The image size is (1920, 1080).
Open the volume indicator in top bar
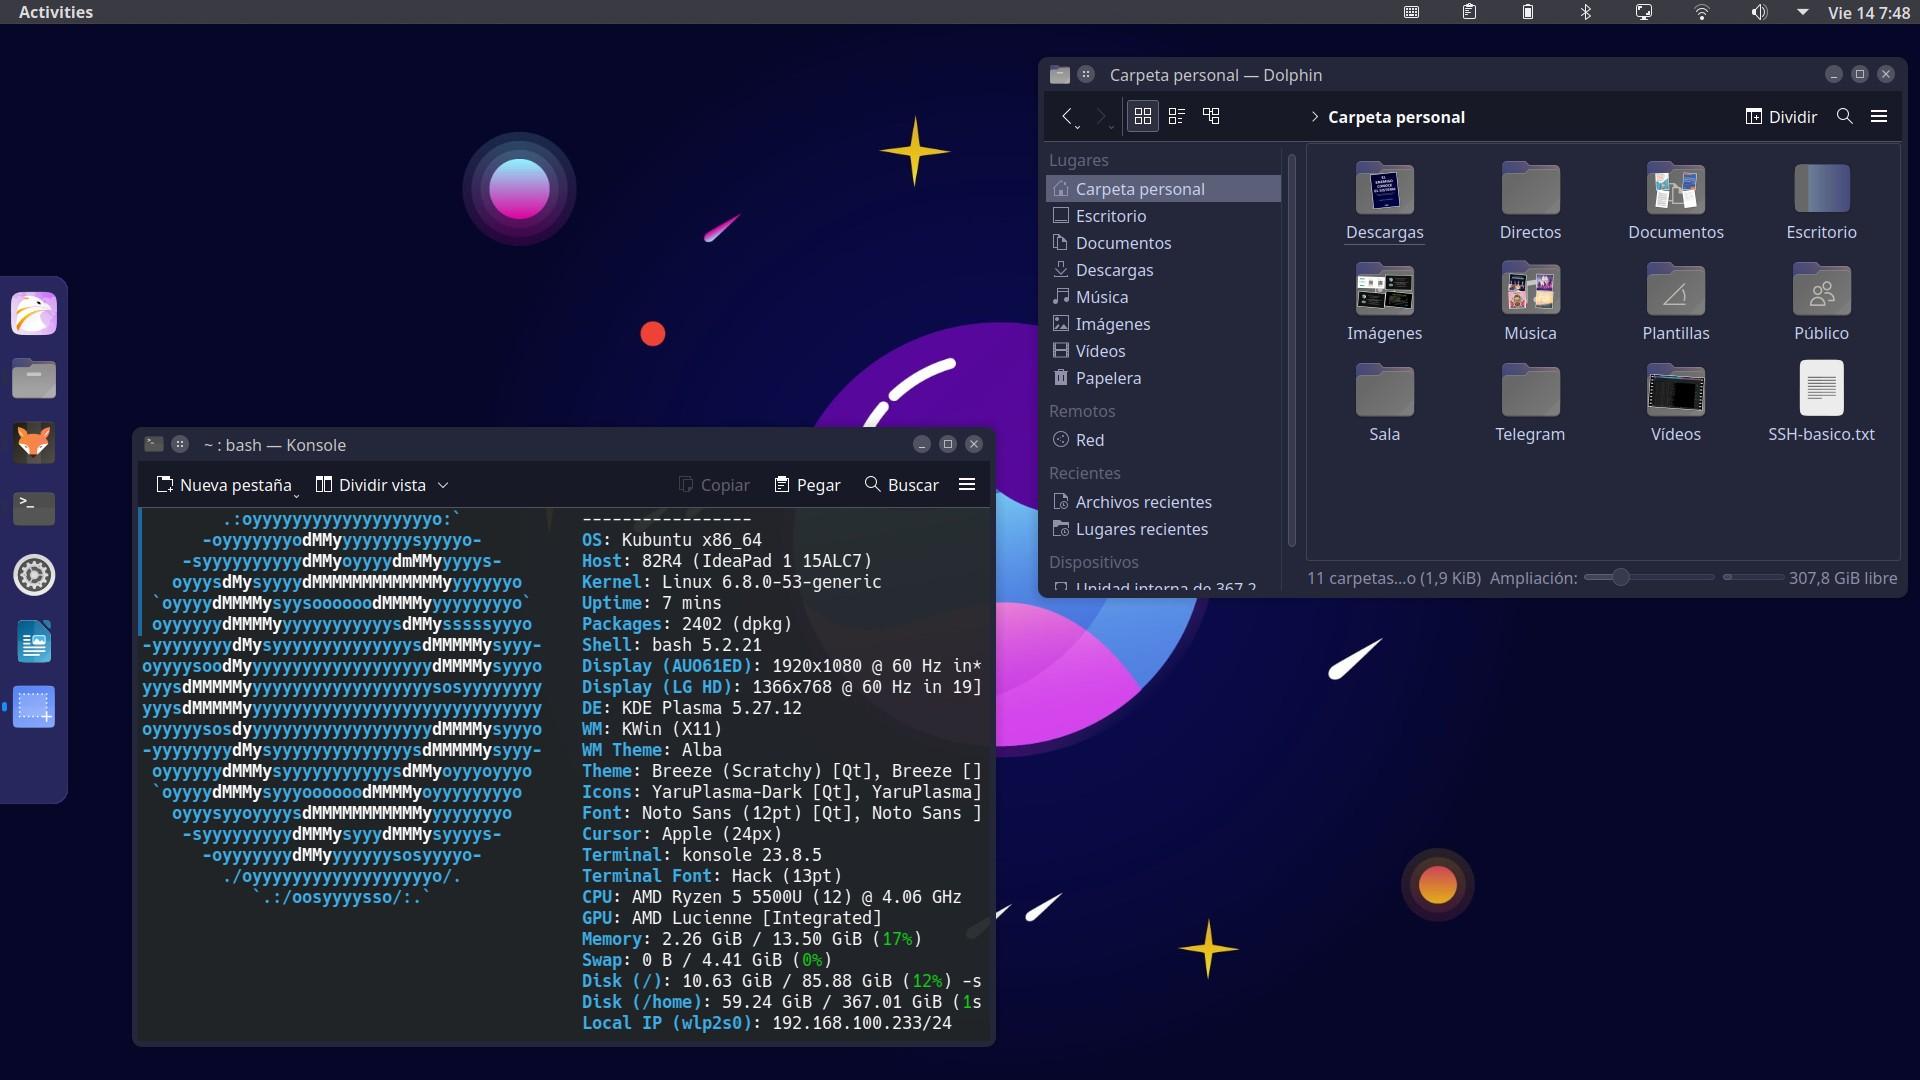[1759, 12]
